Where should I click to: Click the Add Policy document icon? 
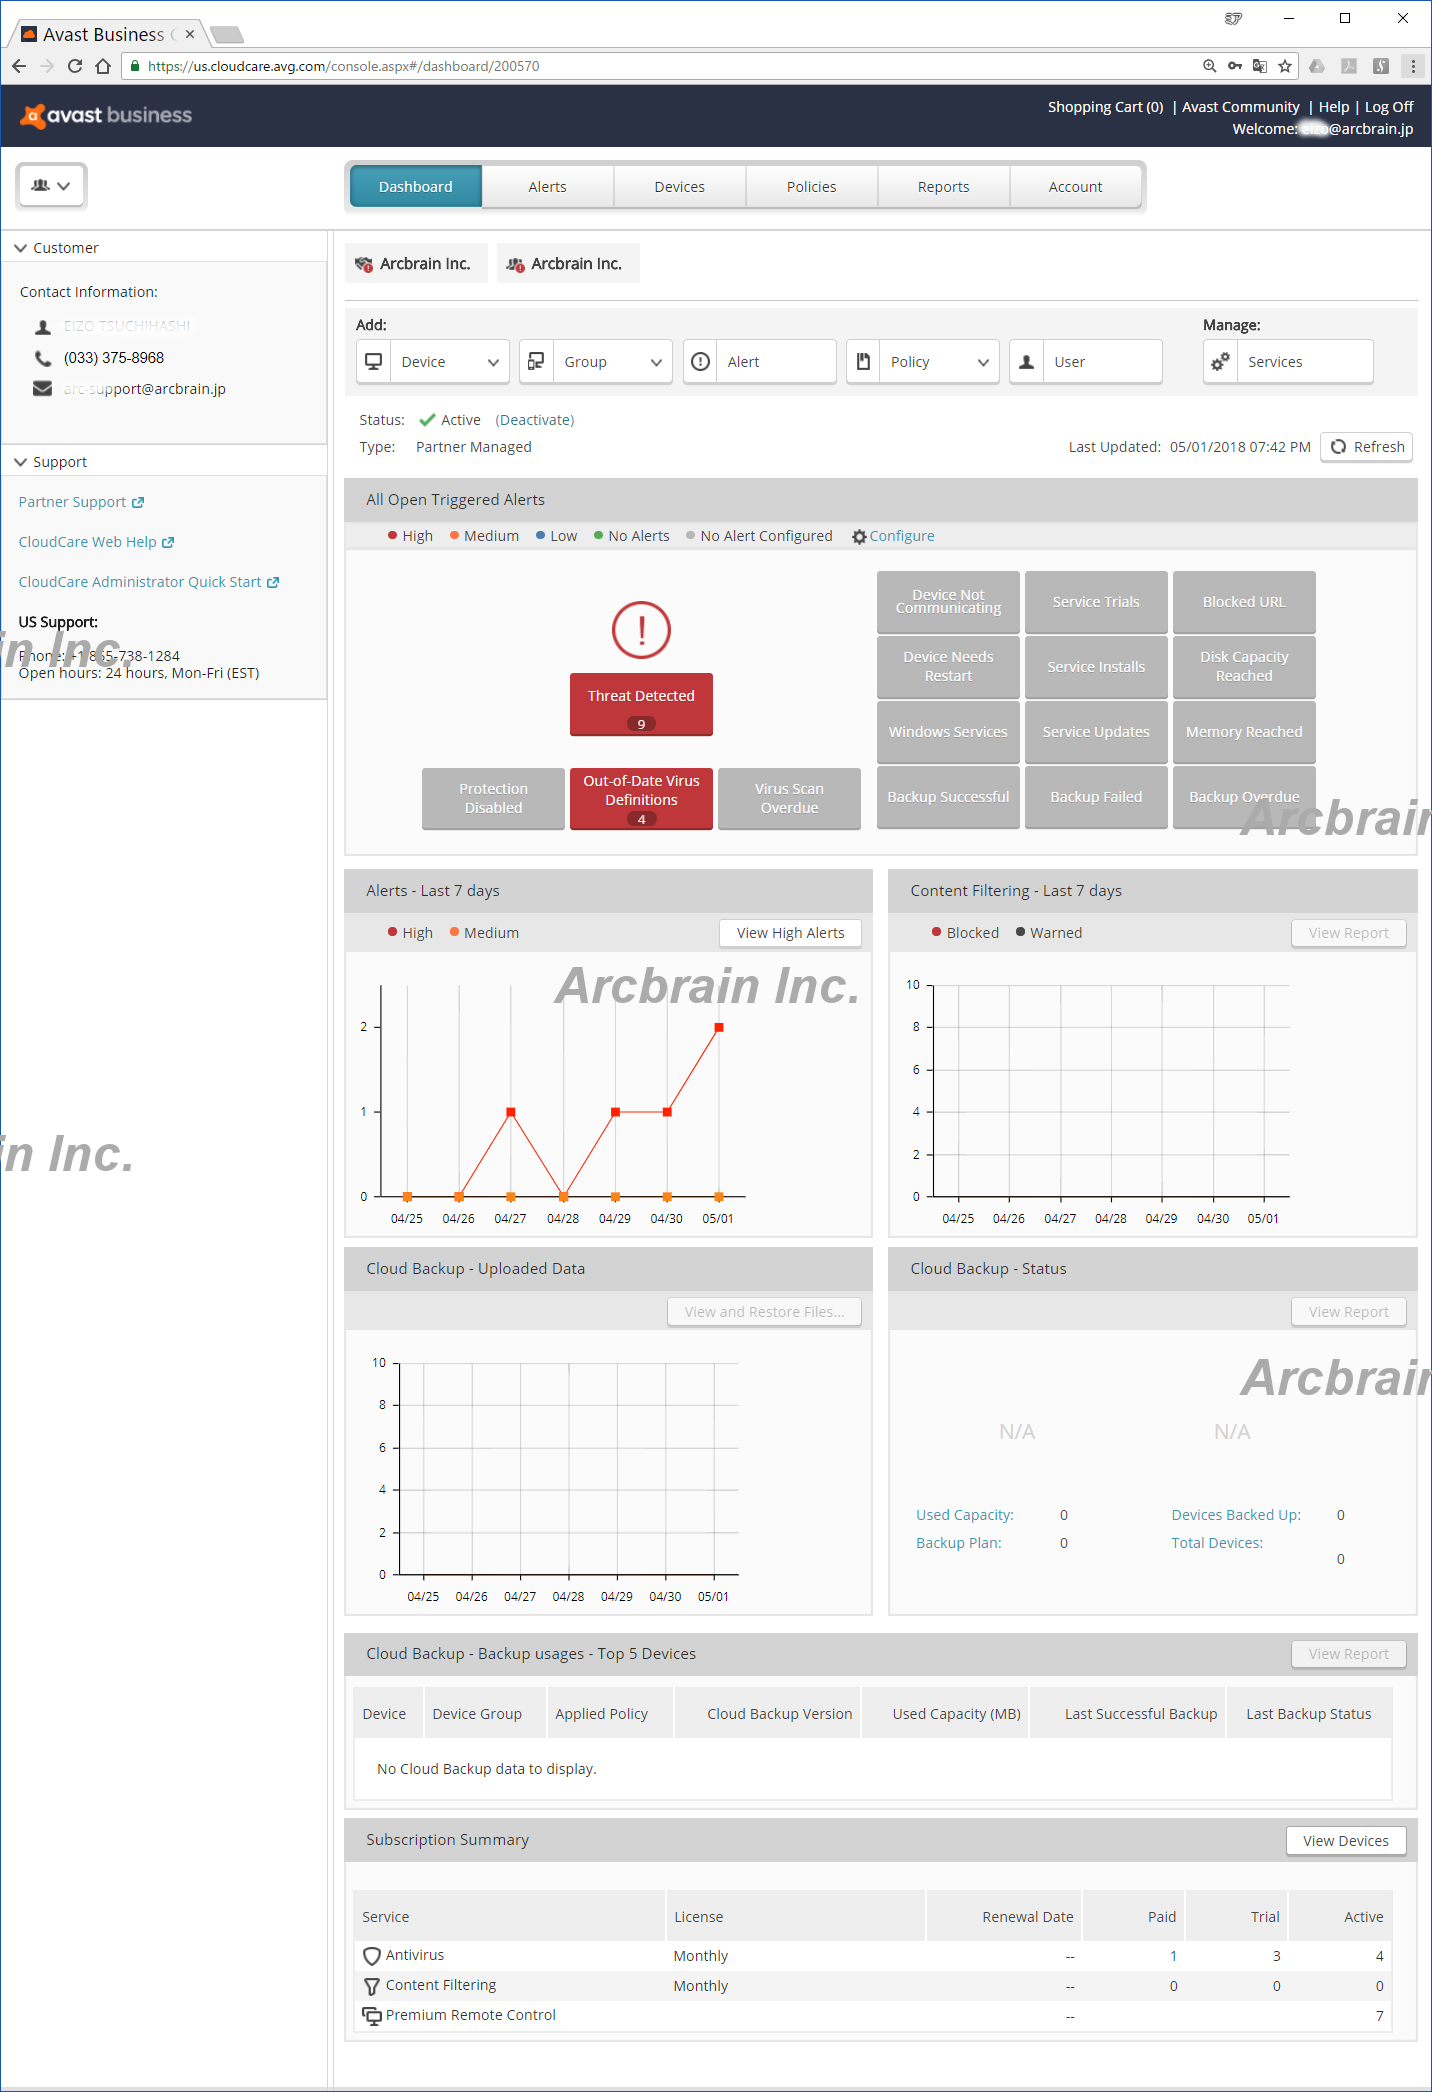point(863,362)
